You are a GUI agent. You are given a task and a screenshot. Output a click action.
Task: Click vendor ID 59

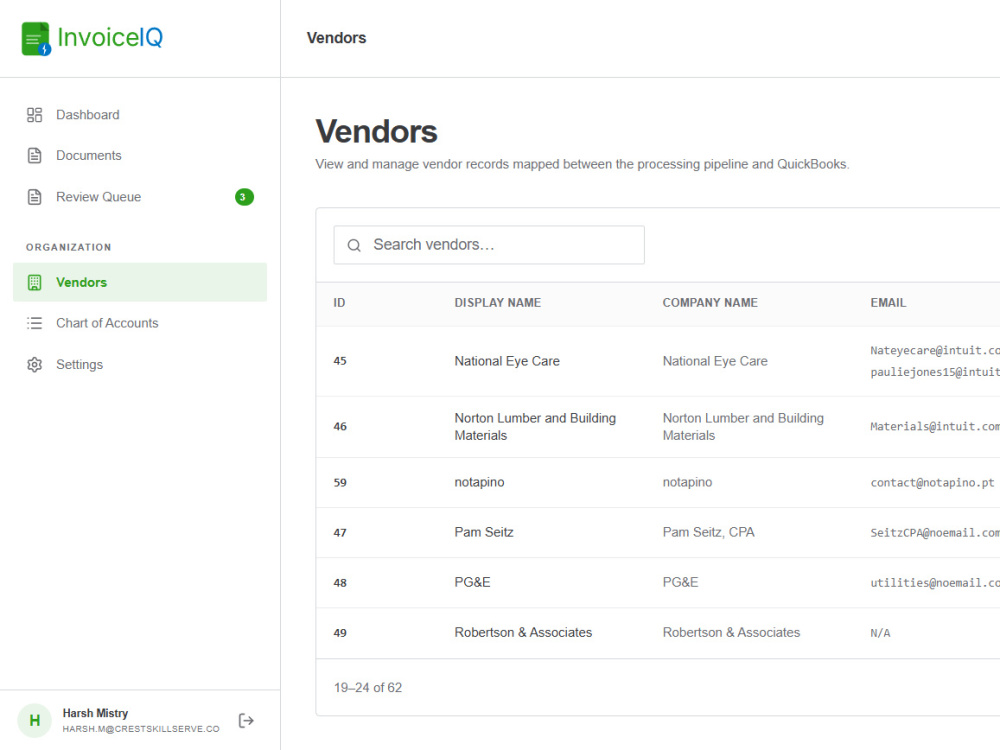[340, 483]
